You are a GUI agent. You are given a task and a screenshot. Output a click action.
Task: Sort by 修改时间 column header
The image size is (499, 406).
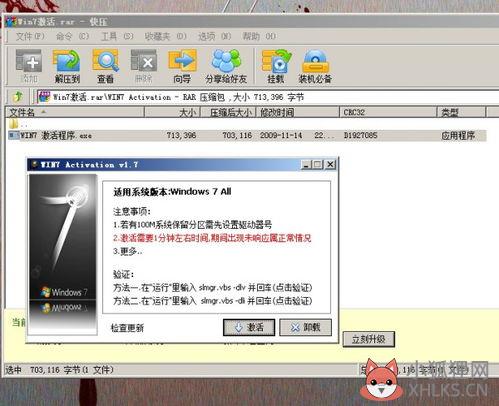297,112
